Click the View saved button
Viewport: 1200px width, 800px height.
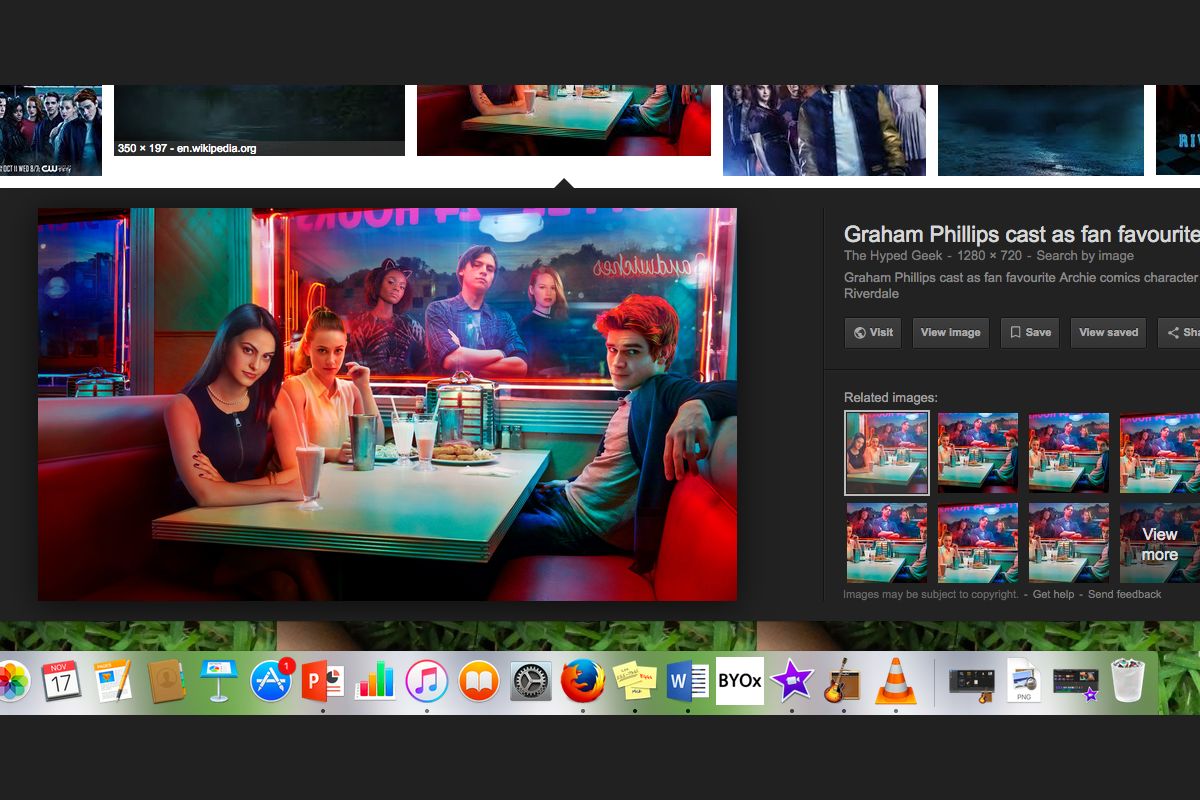click(1109, 333)
